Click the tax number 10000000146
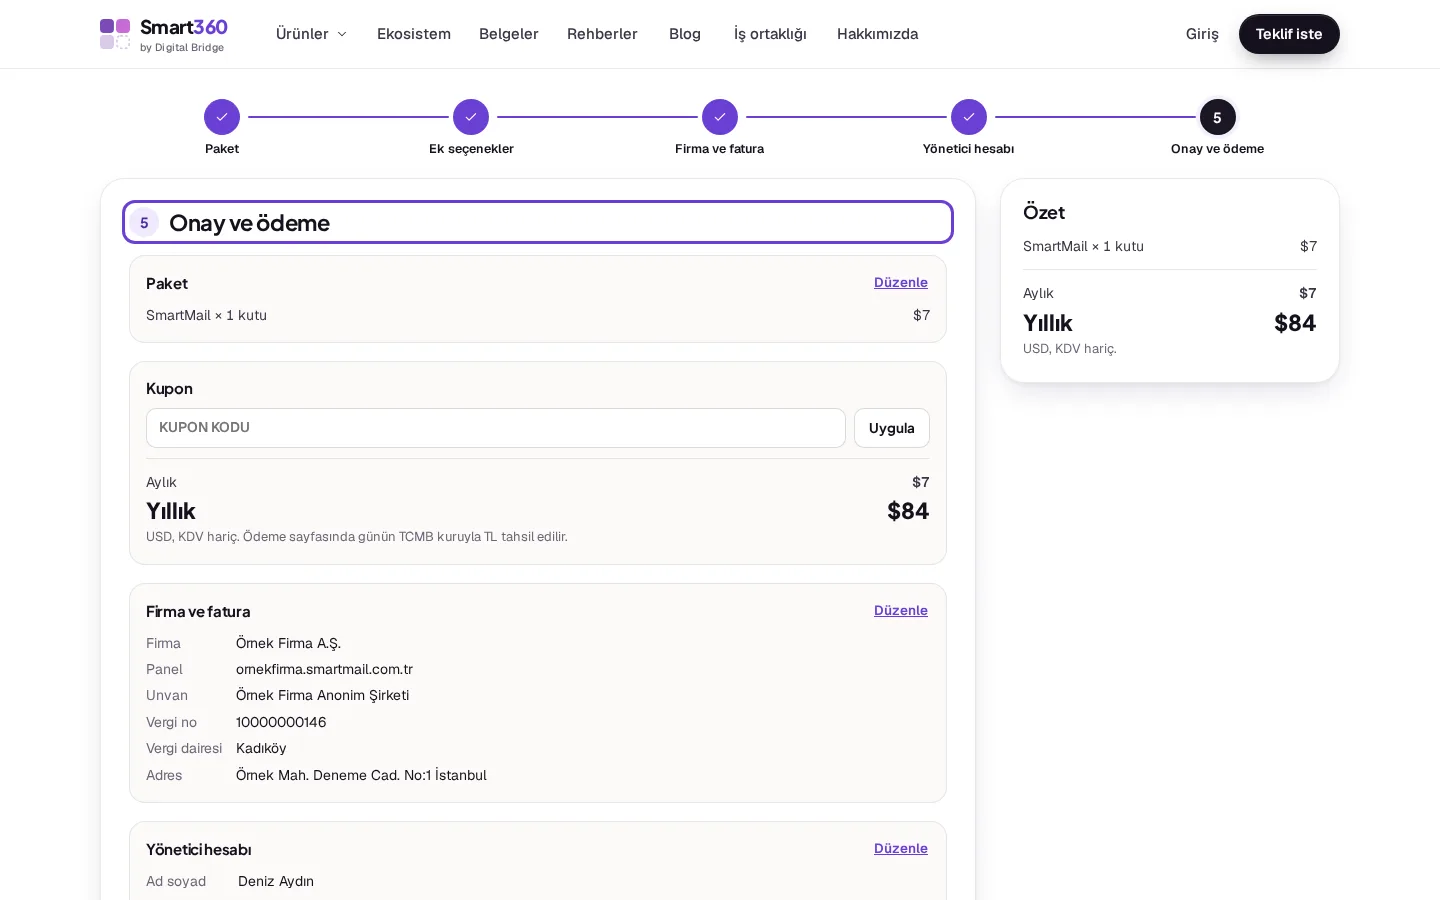Image resolution: width=1440 pixels, height=900 pixels. tap(281, 722)
